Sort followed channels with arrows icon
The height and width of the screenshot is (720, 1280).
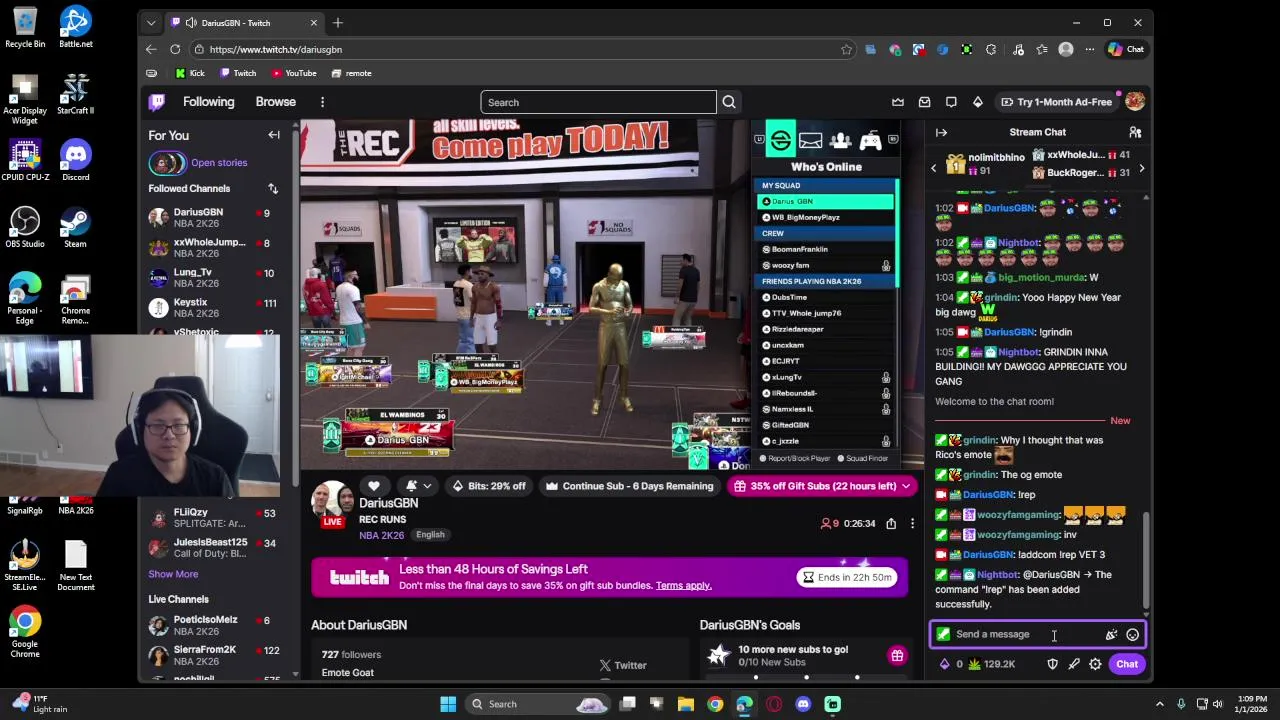coord(273,188)
